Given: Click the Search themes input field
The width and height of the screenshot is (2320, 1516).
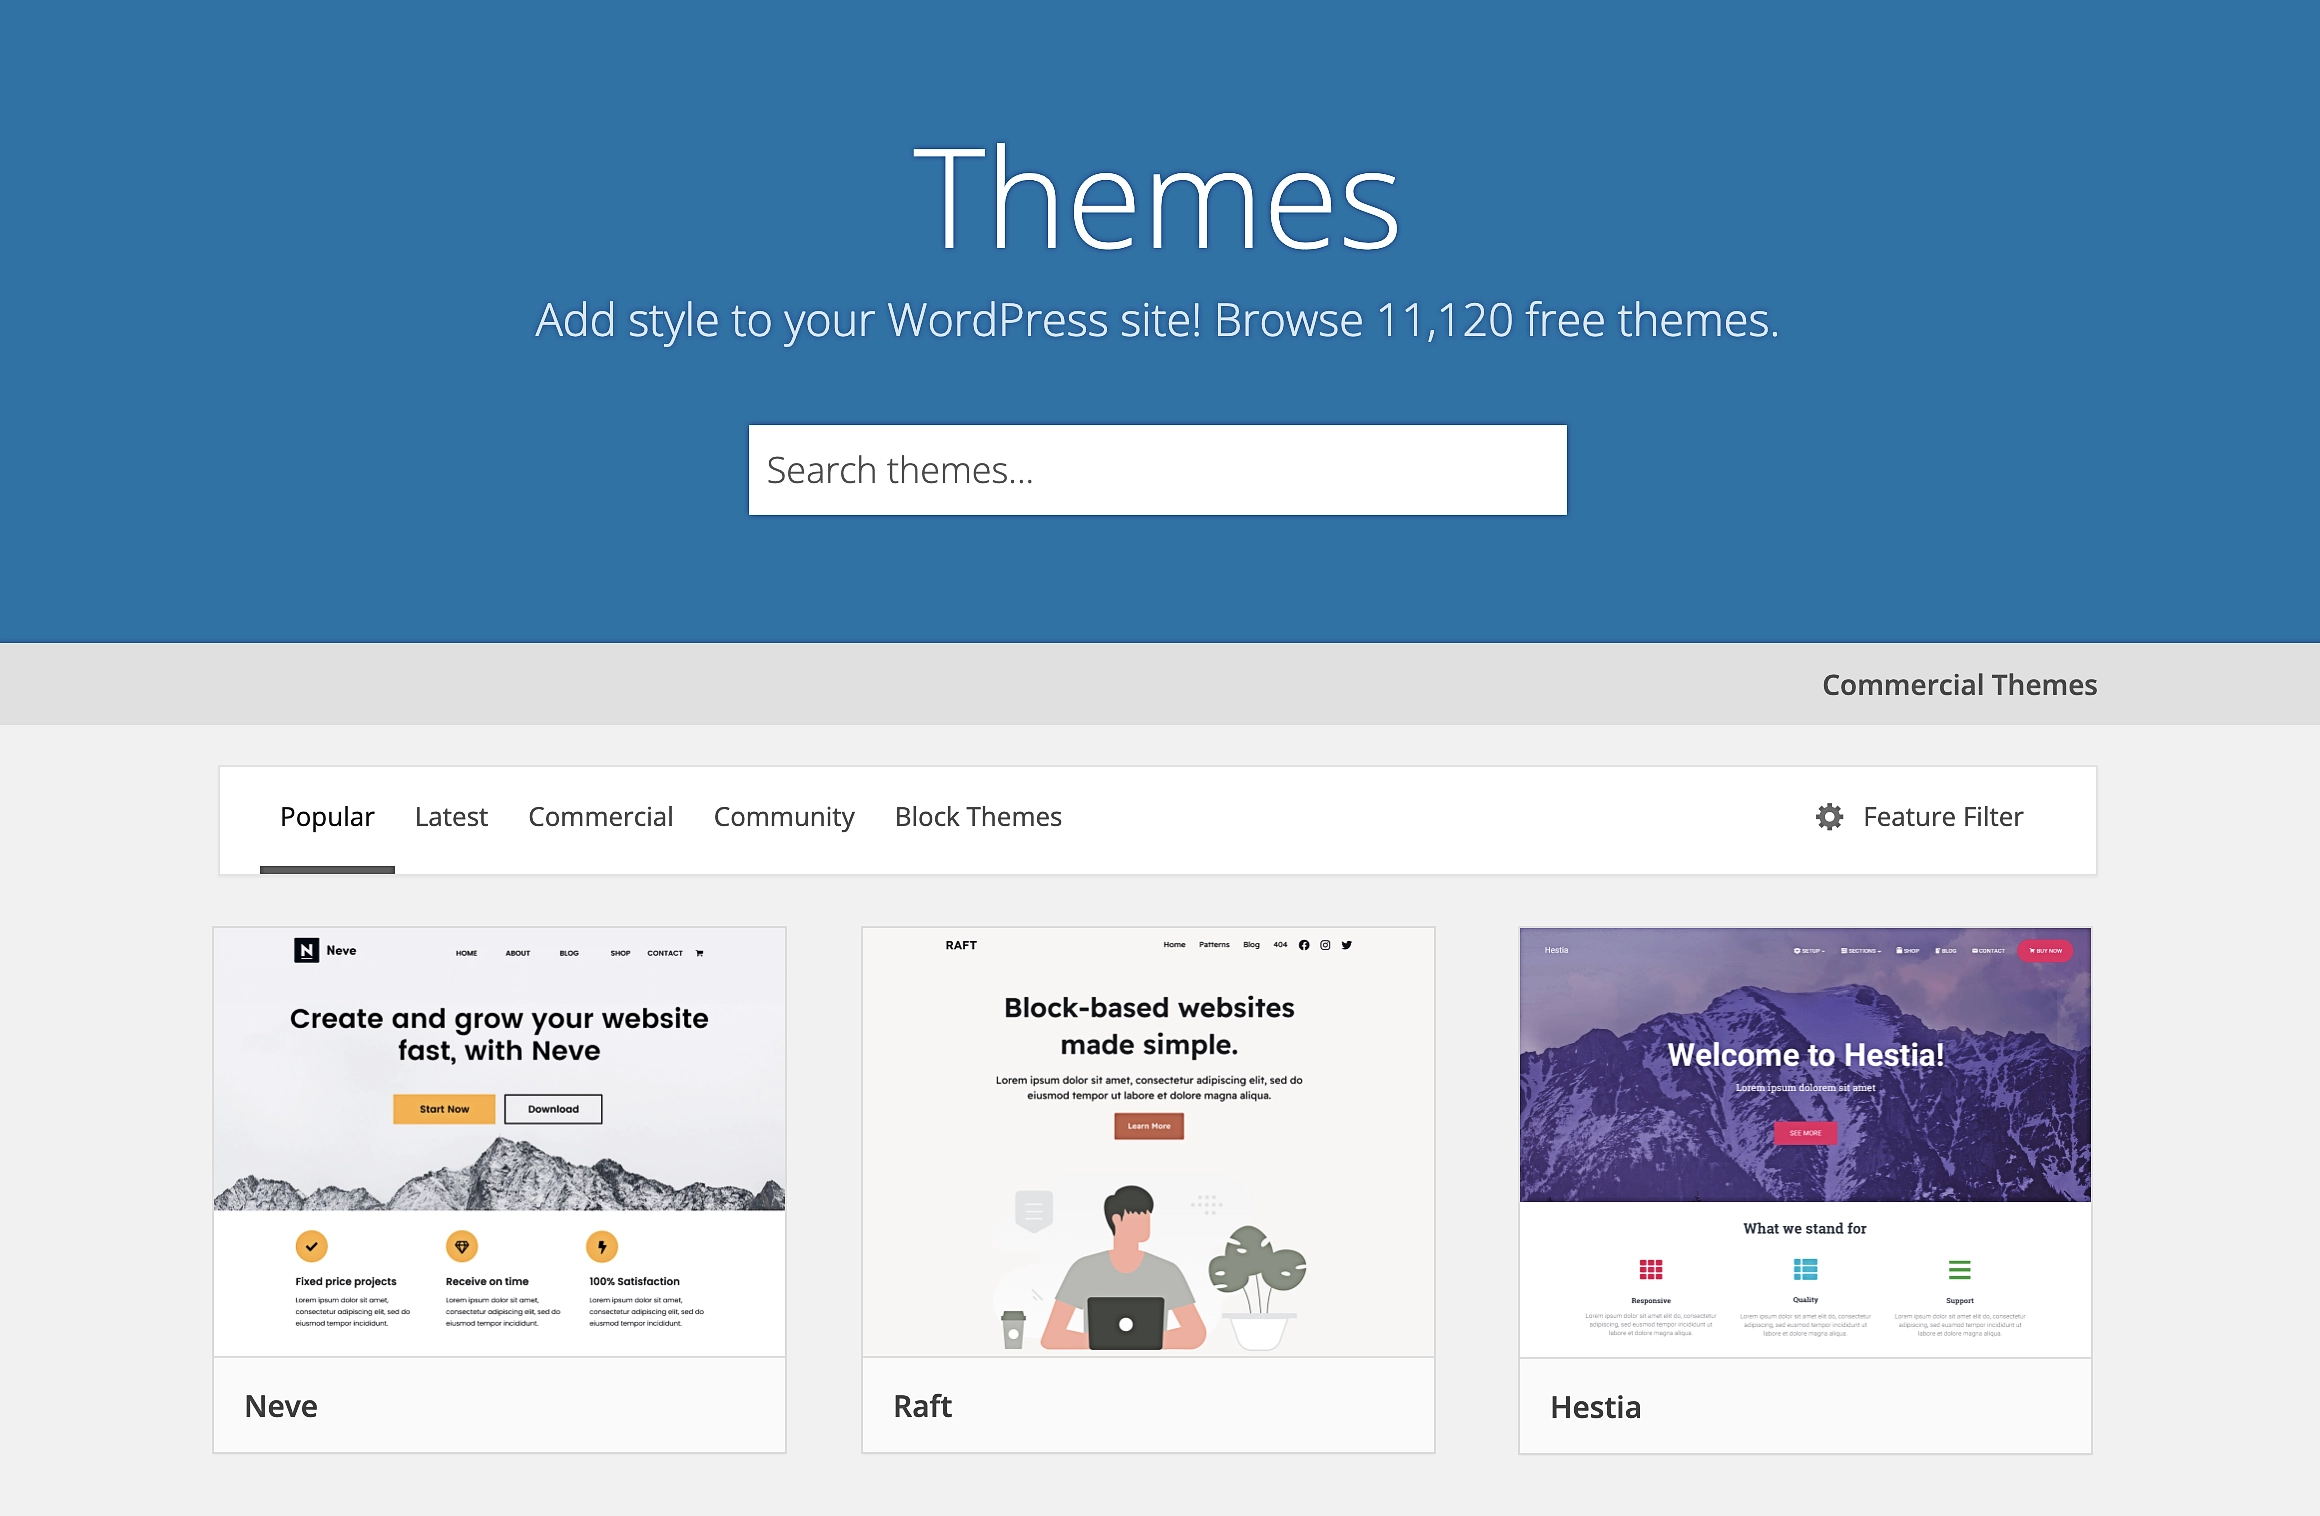Looking at the screenshot, I should pyautogui.click(x=1159, y=470).
